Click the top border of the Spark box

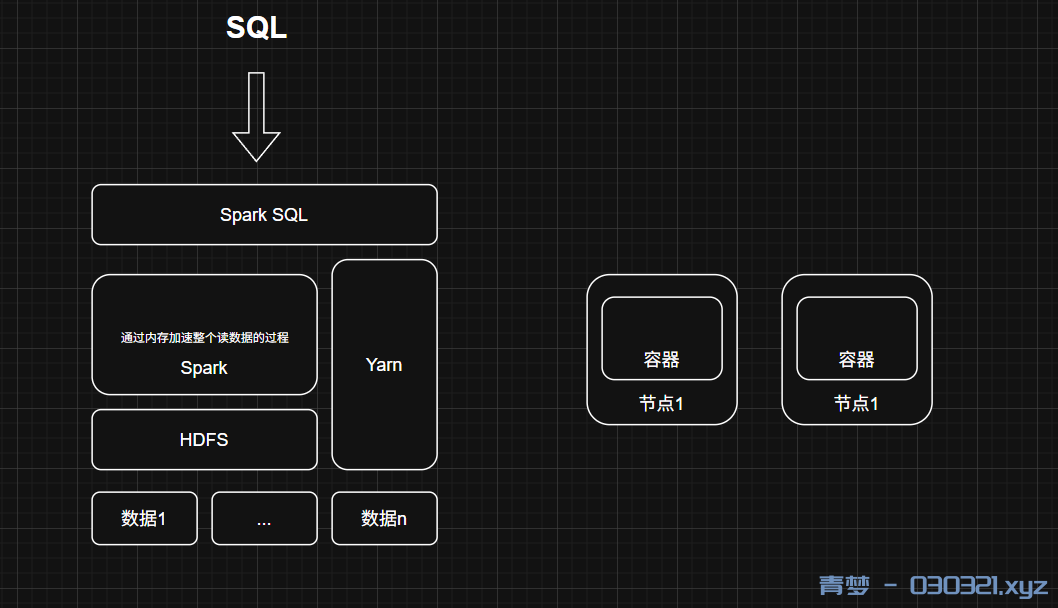pos(204,275)
